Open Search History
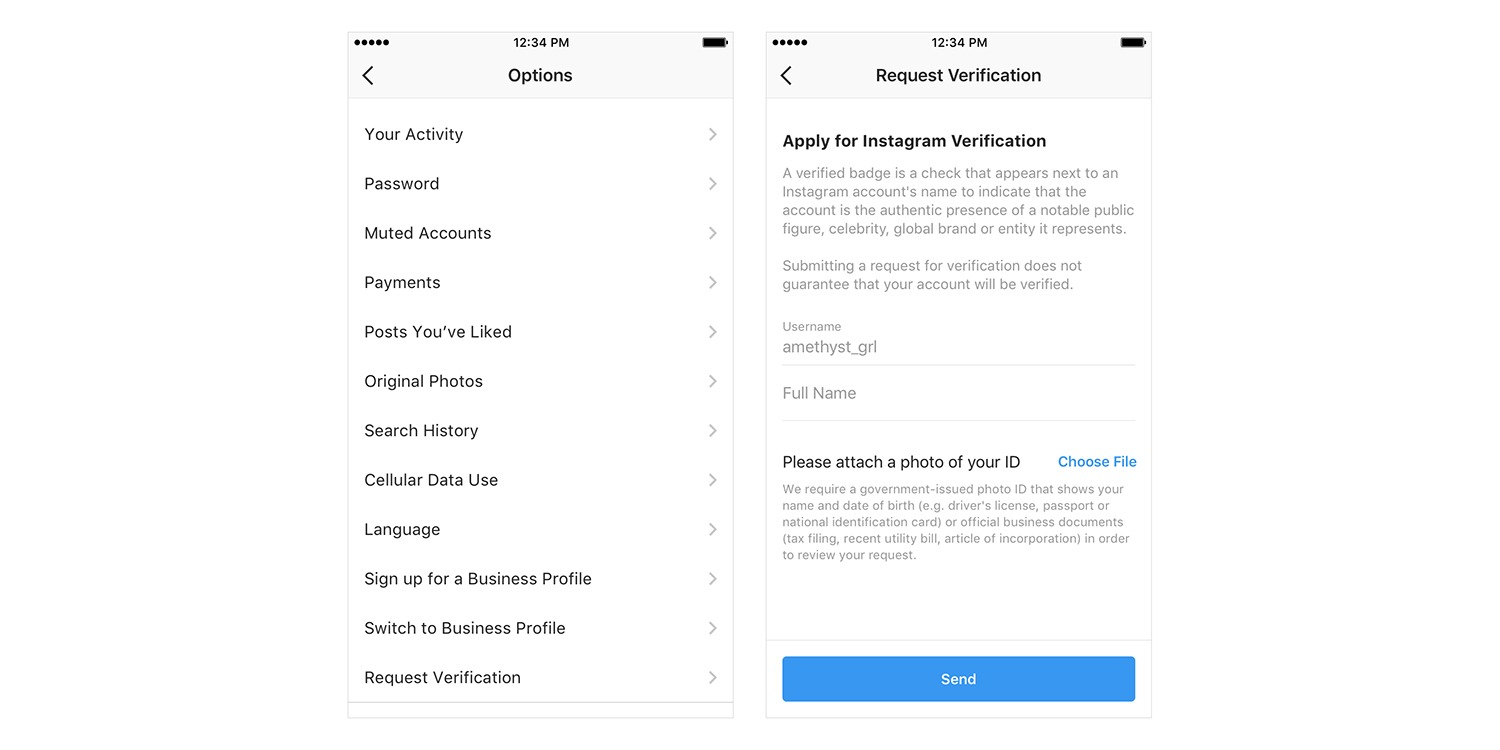Viewport: 1500px width, 750px height. tap(540, 431)
